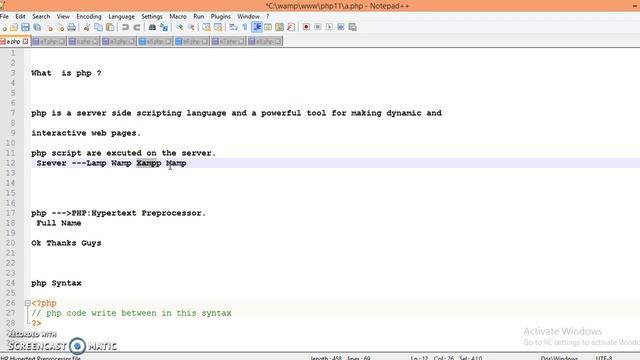Open the ? help menu
The image size is (640, 360).
268,16
